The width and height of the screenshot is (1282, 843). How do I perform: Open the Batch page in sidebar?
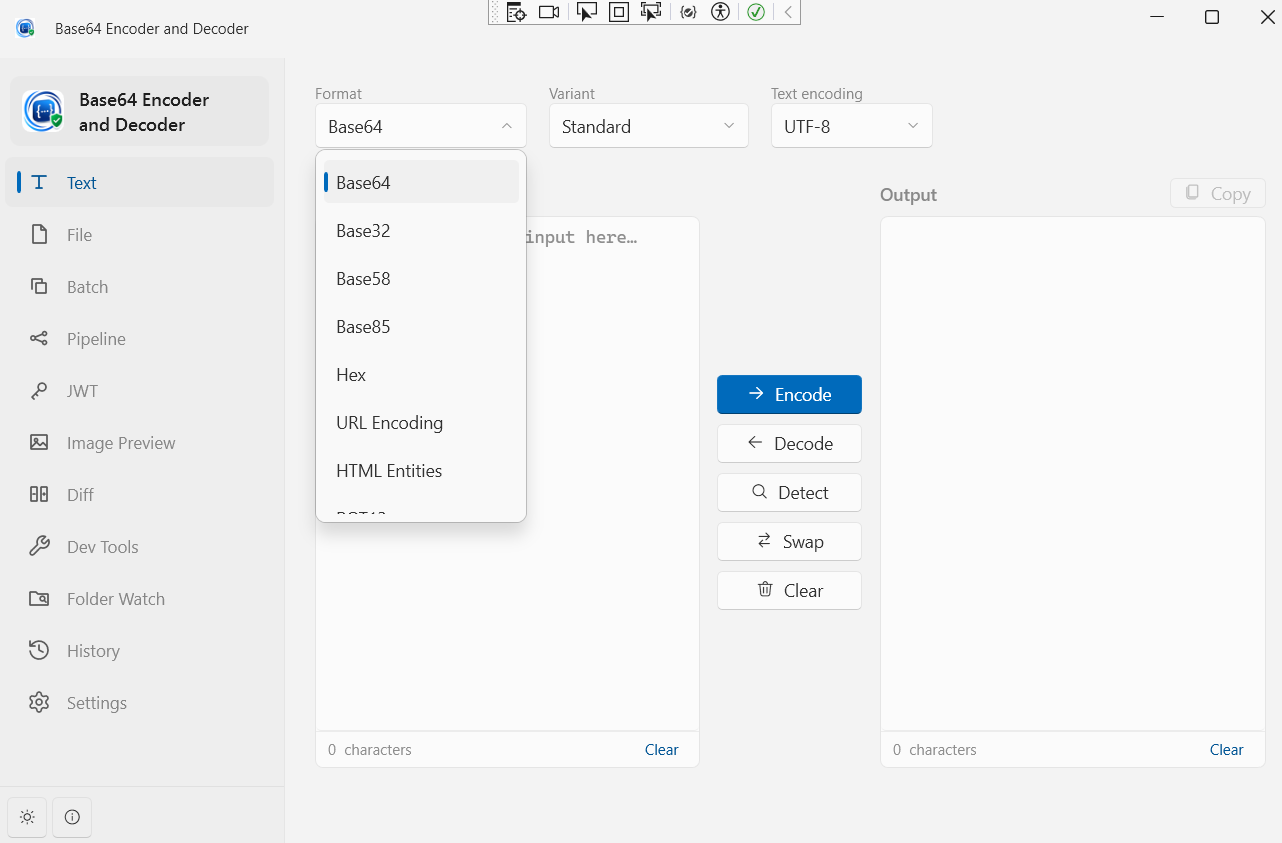[x=139, y=287]
